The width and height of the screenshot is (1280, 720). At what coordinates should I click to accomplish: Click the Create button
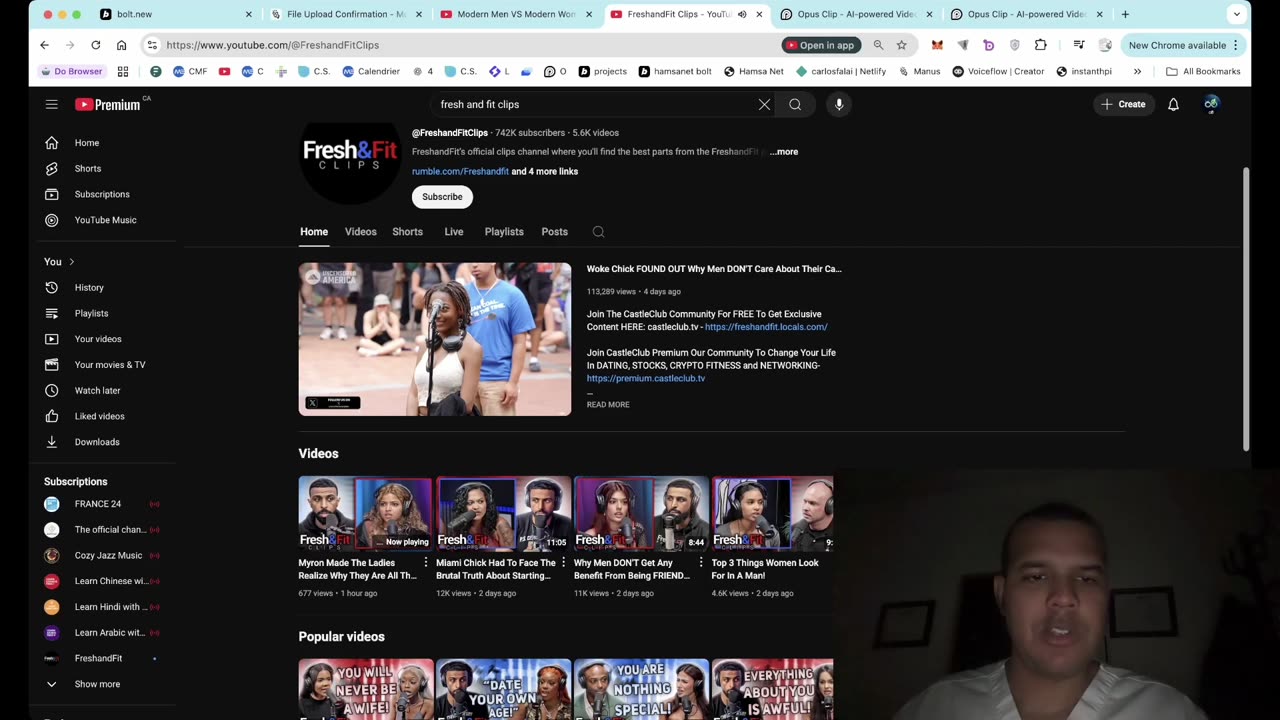coord(1123,104)
